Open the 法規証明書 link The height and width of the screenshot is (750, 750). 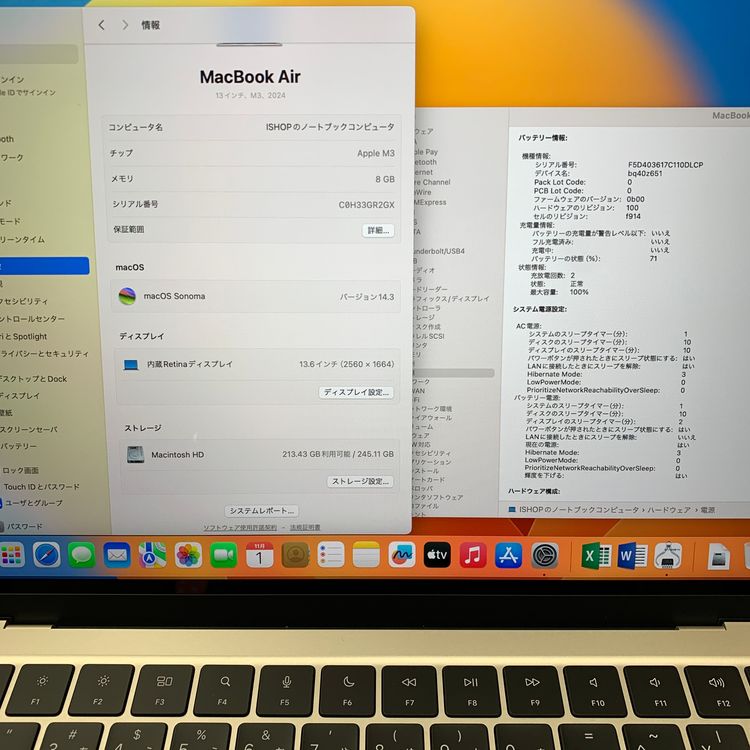(x=305, y=528)
